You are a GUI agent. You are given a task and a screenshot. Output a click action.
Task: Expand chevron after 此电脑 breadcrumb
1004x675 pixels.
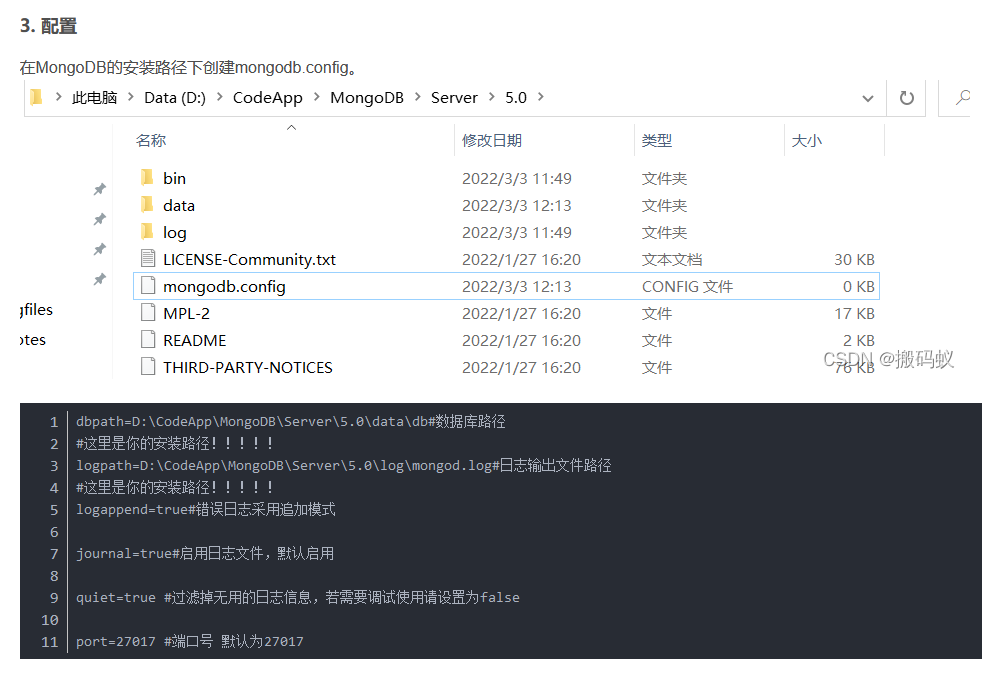click(x=131, y=97)
